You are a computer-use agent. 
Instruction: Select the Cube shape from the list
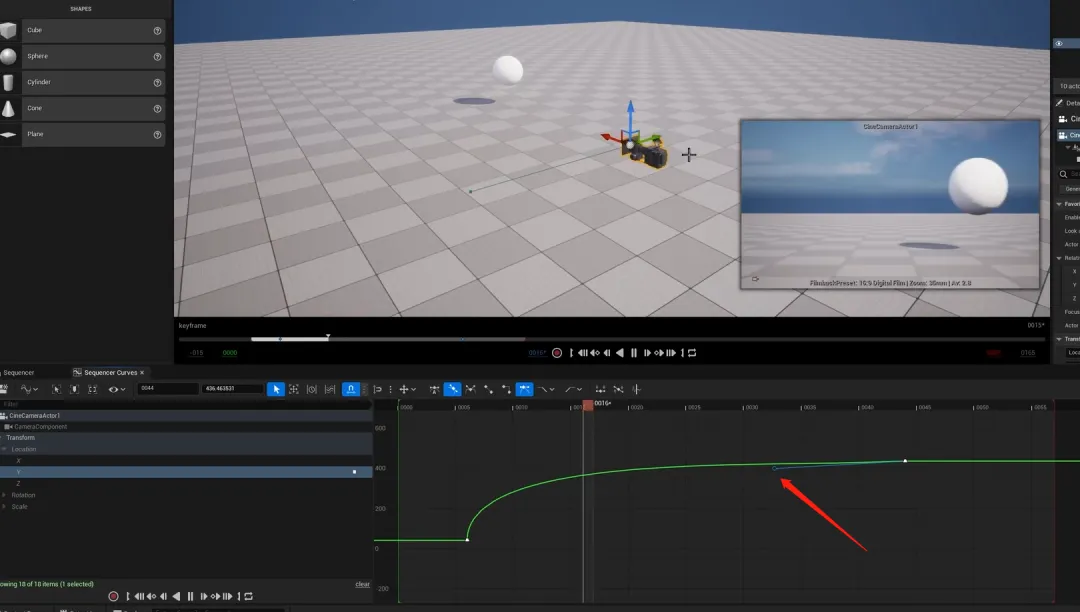[x=80, y=31]
